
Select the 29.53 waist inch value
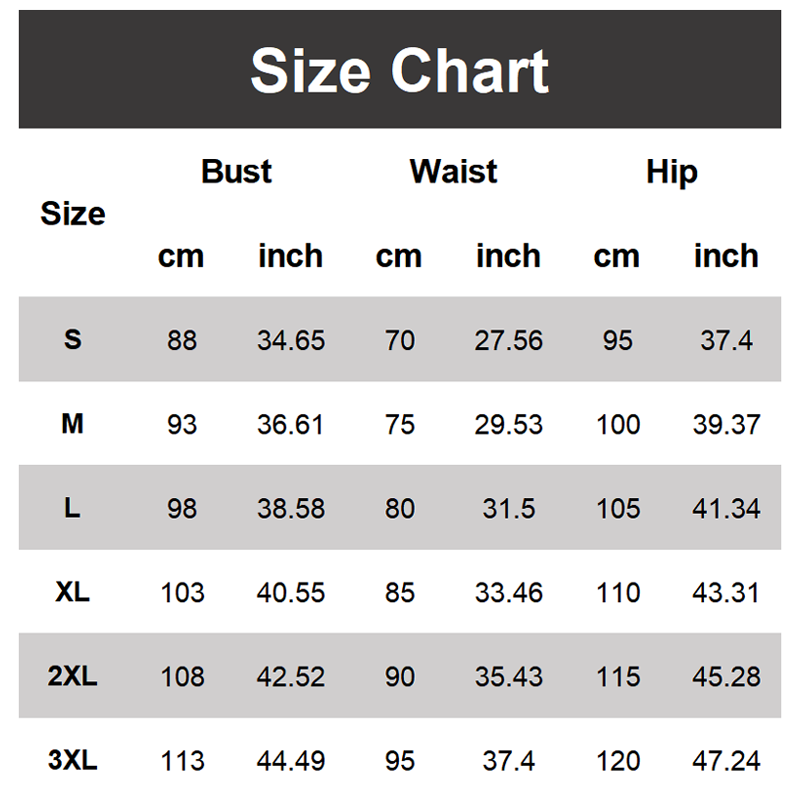pyautogui.click(x=508, y=424)
